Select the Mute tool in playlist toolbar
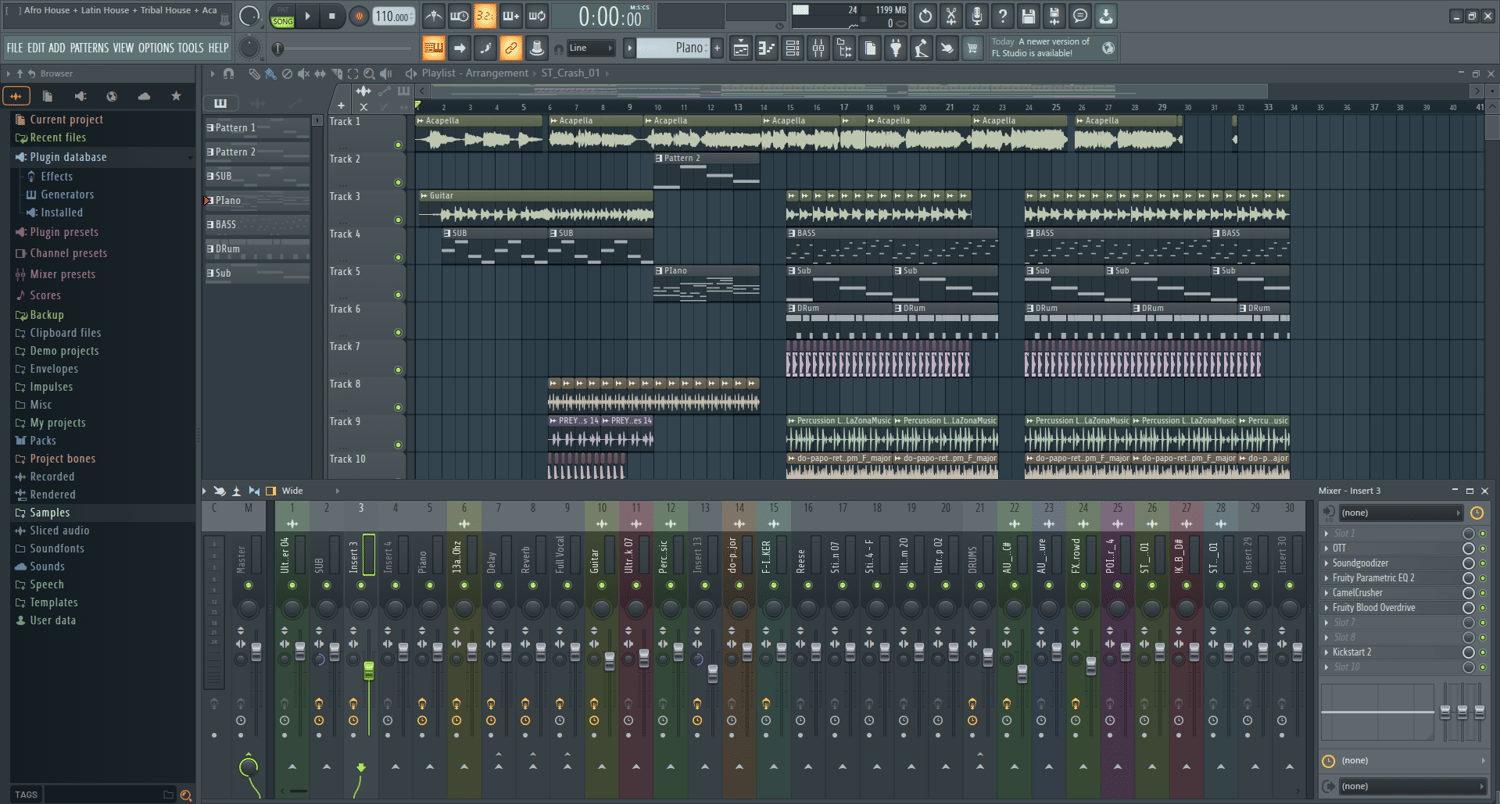The image size is (1500, 804). point(303,74)
